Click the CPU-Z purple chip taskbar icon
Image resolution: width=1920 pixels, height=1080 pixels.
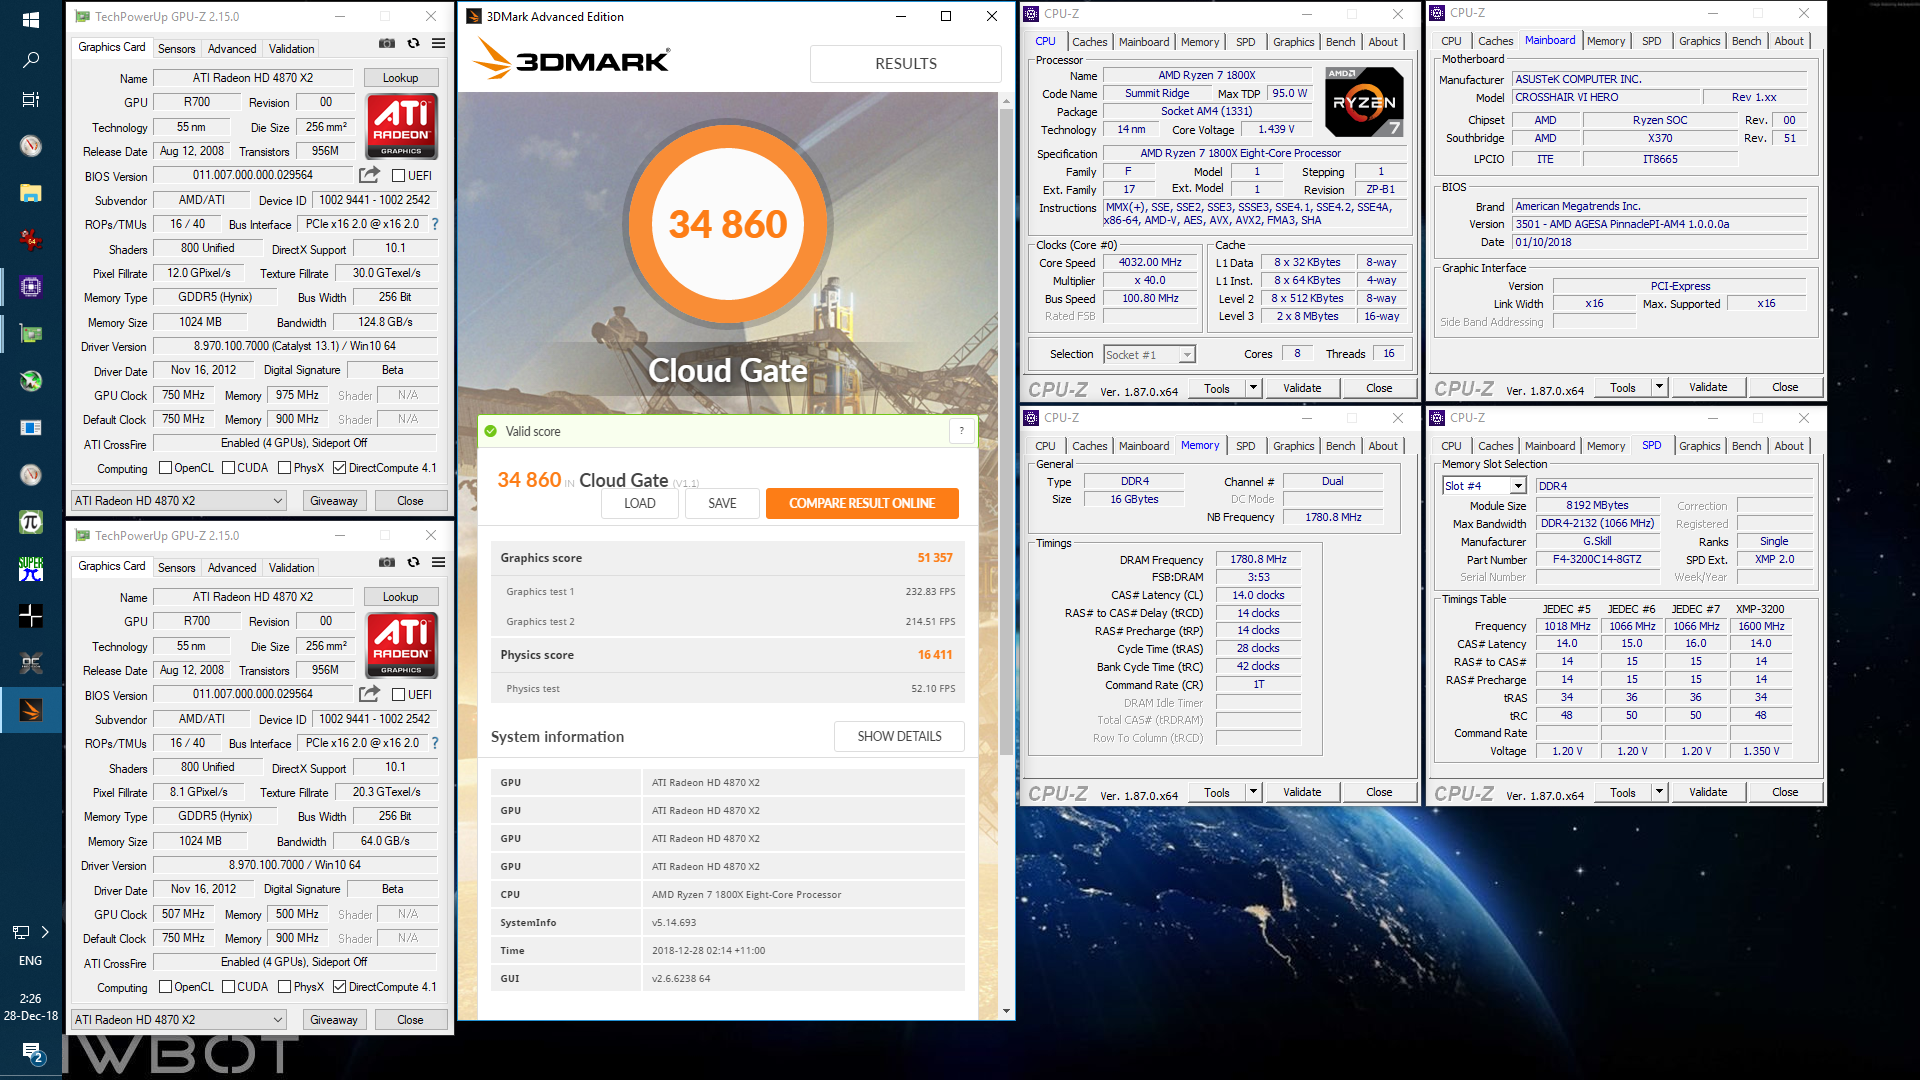[x=31, y=287]
